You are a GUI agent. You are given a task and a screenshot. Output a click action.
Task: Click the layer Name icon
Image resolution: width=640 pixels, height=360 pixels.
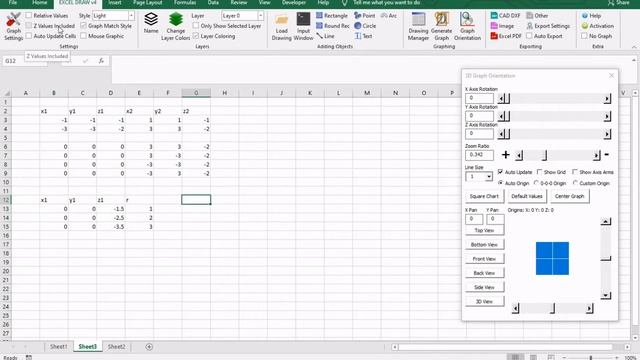151,23
